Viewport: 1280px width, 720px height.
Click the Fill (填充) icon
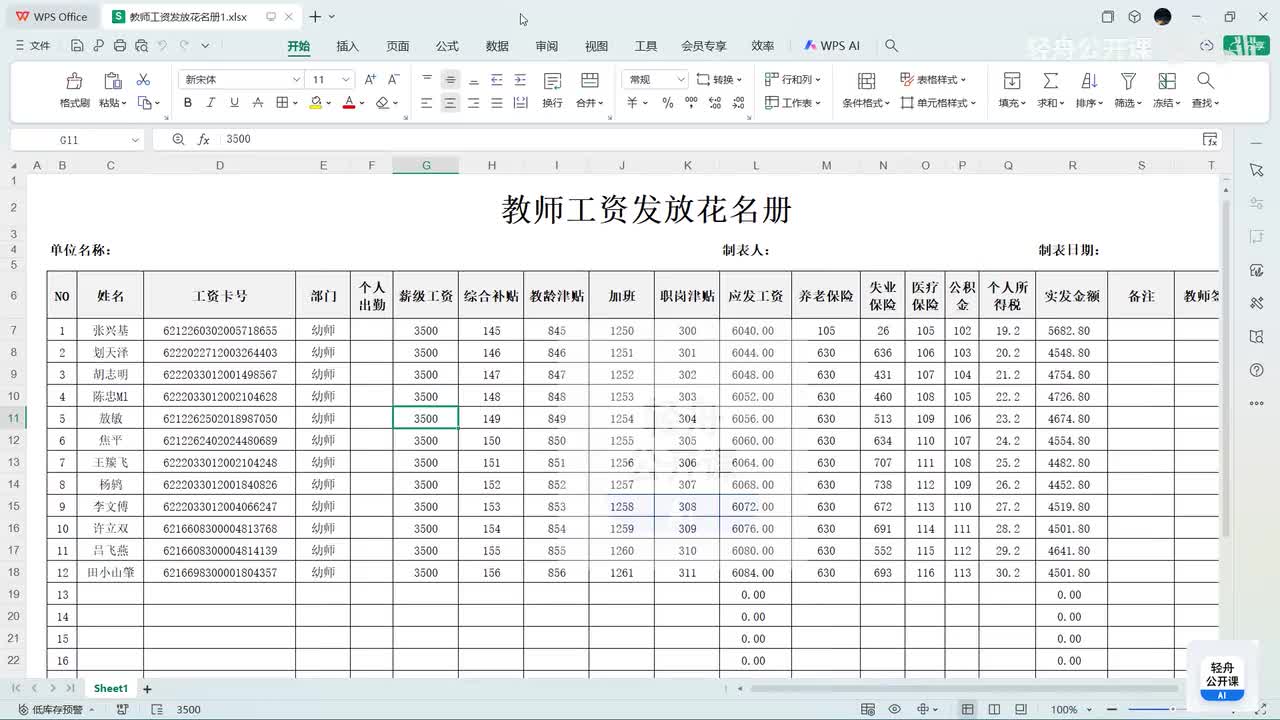tap(1012, 81)
